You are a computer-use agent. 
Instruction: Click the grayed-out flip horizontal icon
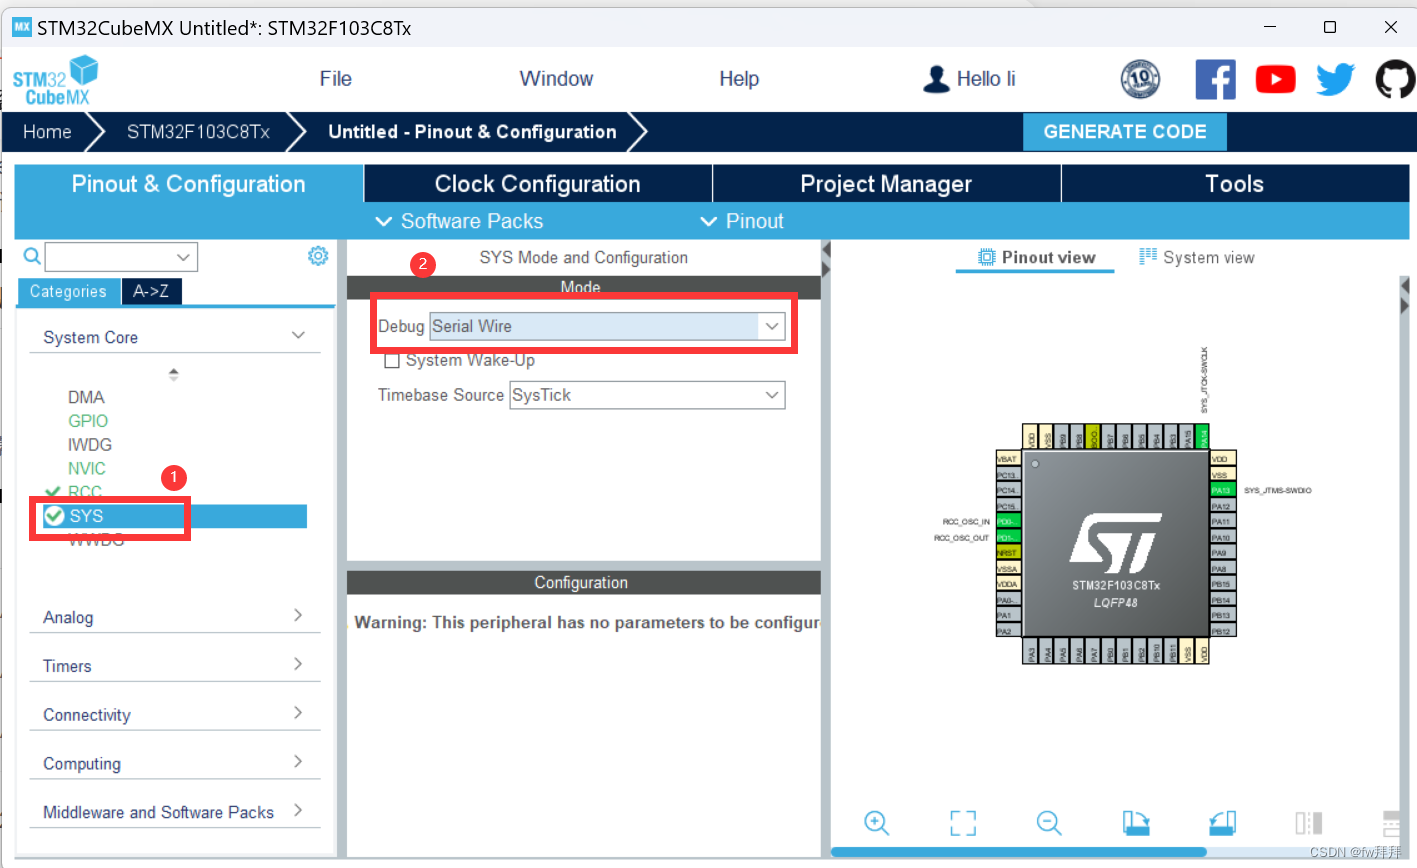coord(1309,823)
